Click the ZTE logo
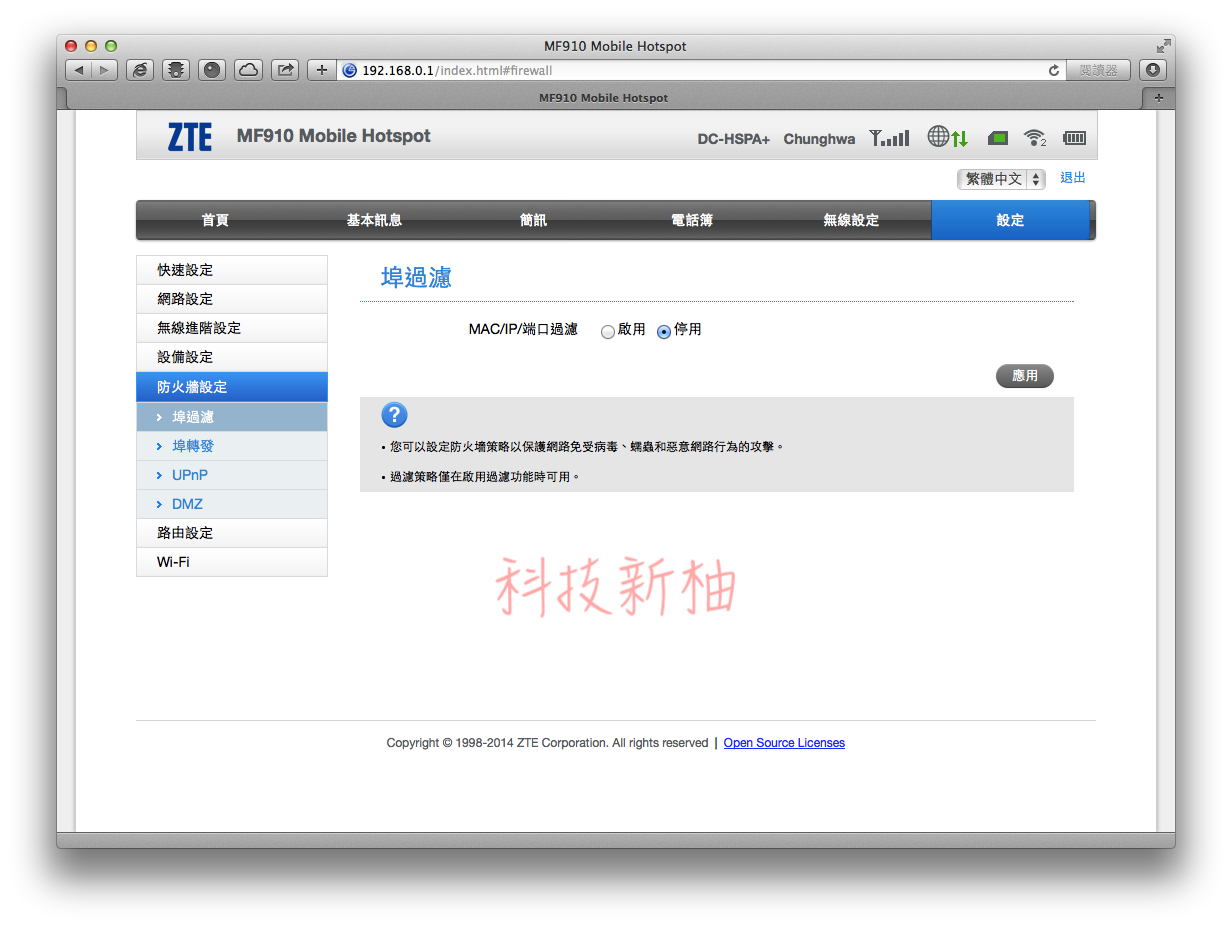This screenshot has height=927, width=1232. pyautogui.click(x=189, y=136)
